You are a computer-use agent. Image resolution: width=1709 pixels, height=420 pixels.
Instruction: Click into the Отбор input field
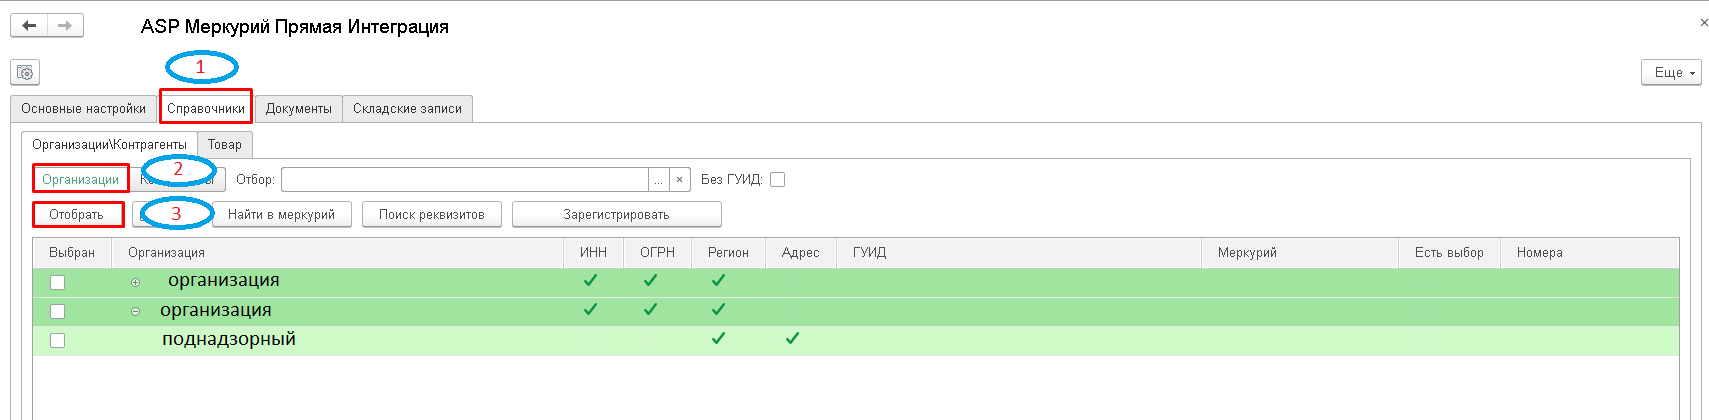coord(465,180)
